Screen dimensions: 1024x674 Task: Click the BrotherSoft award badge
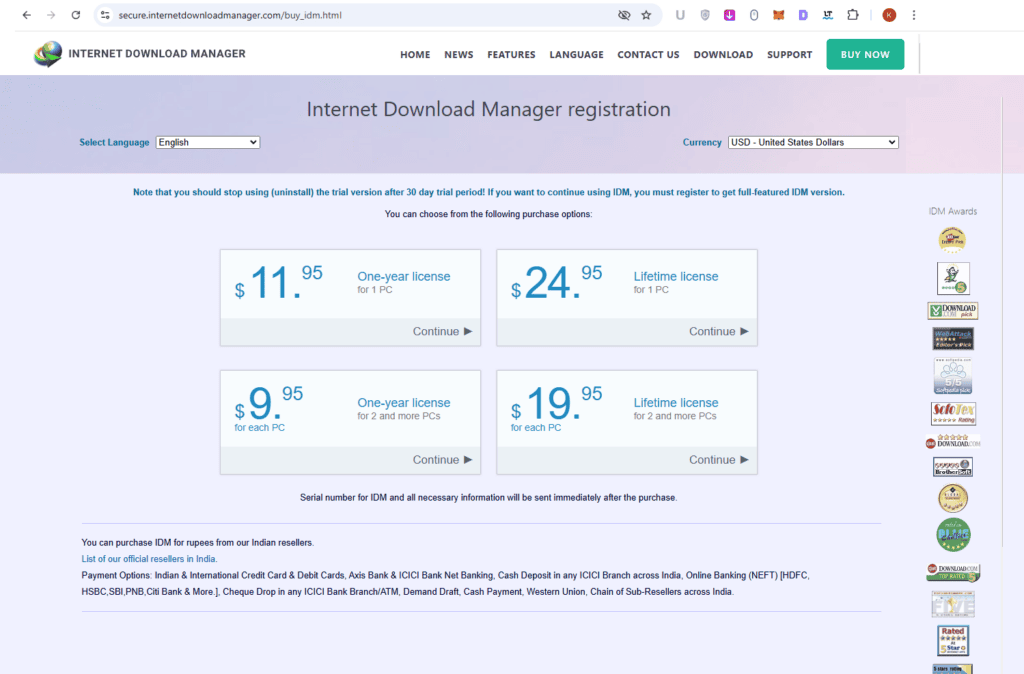[953, 466]
